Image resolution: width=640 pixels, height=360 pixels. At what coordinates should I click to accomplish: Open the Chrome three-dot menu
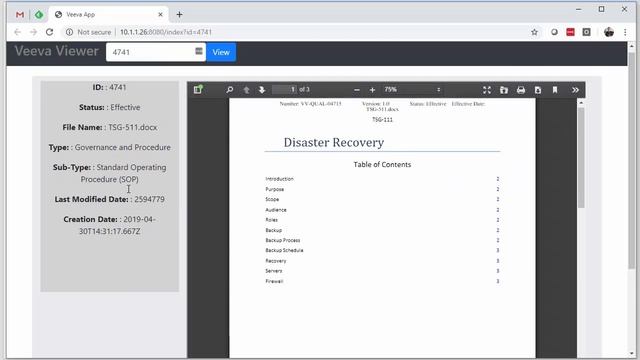(x=625, y=32)
